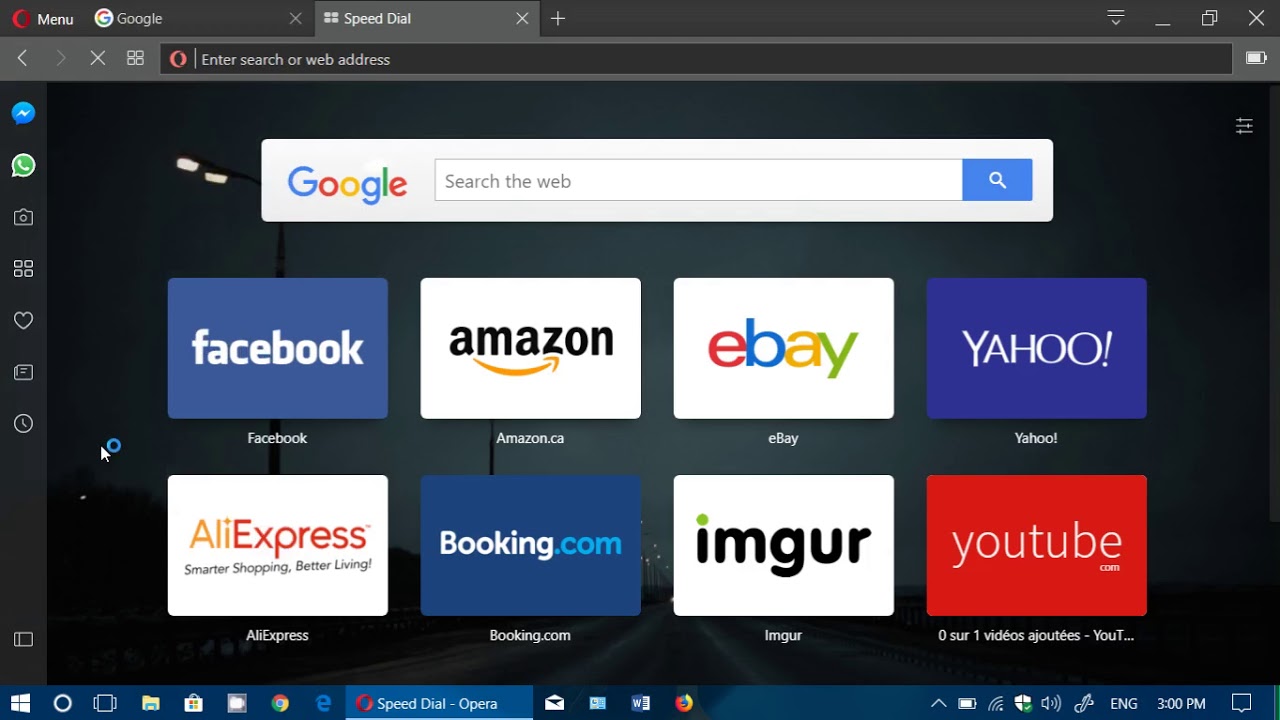The height and width of the screenshot is (720, 1280).
Task: Open Cortana circle on taskbar
Action: point(62,703)
